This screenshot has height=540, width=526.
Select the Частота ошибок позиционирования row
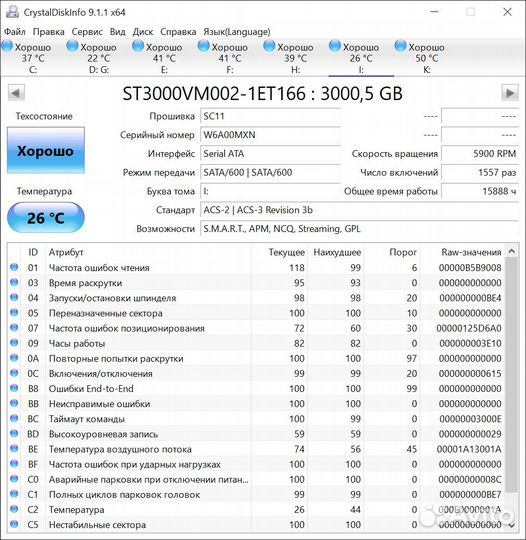click(x=256, y=328)
